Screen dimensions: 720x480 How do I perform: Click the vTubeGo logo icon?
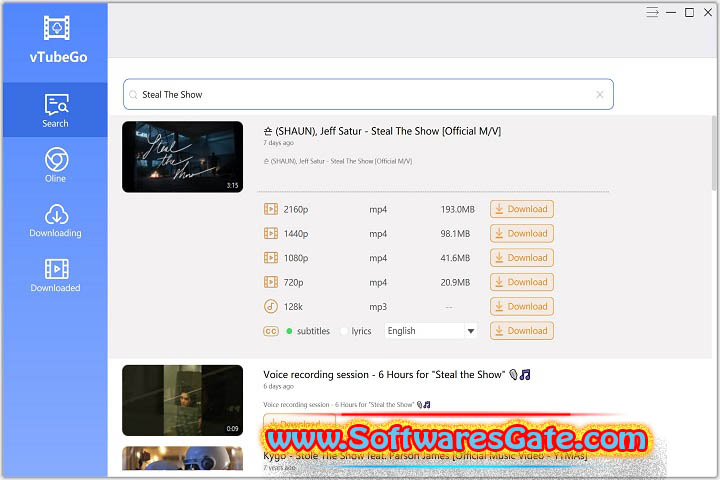56,28
